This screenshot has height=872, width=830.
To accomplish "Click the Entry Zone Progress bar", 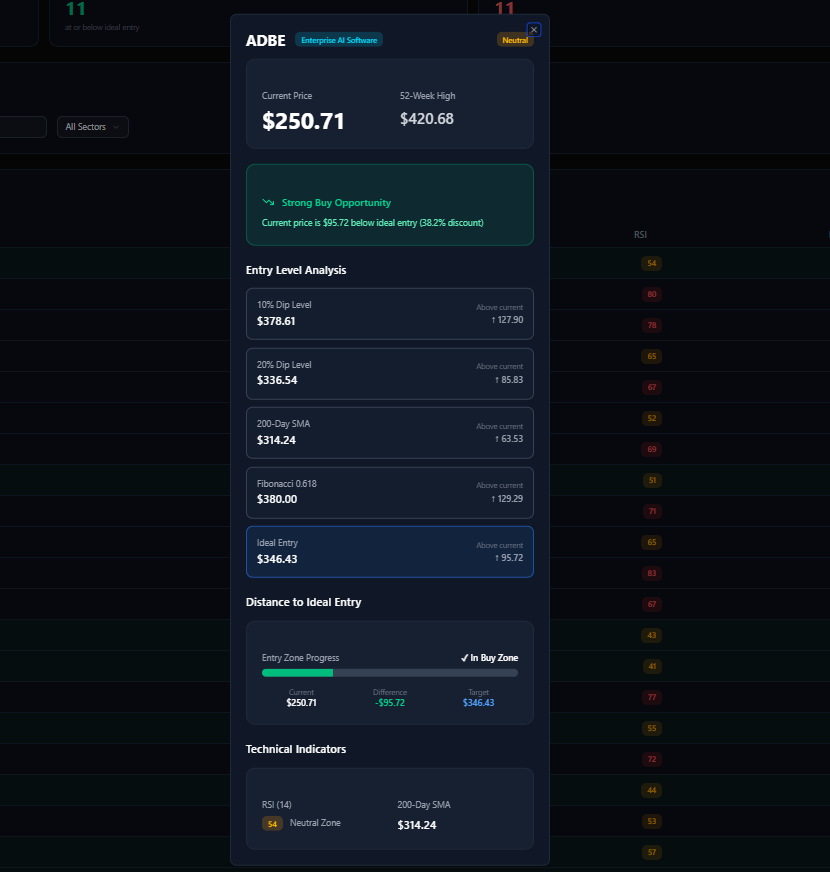I will [389, 673].
